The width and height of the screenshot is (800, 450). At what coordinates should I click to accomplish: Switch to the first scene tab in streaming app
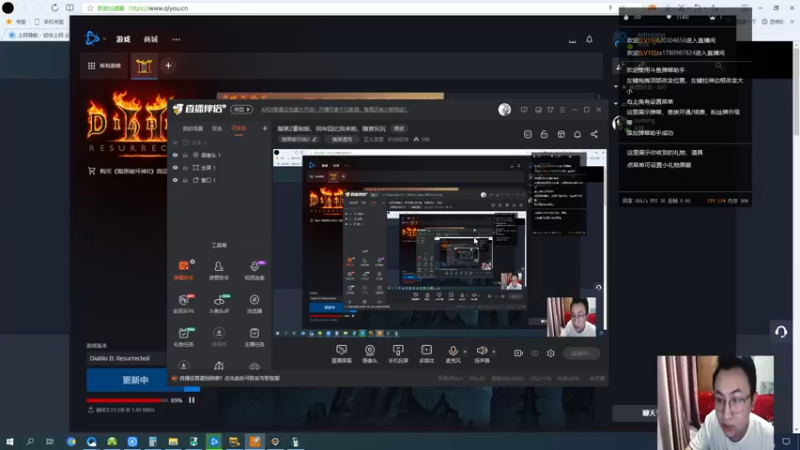pos(193,129)
